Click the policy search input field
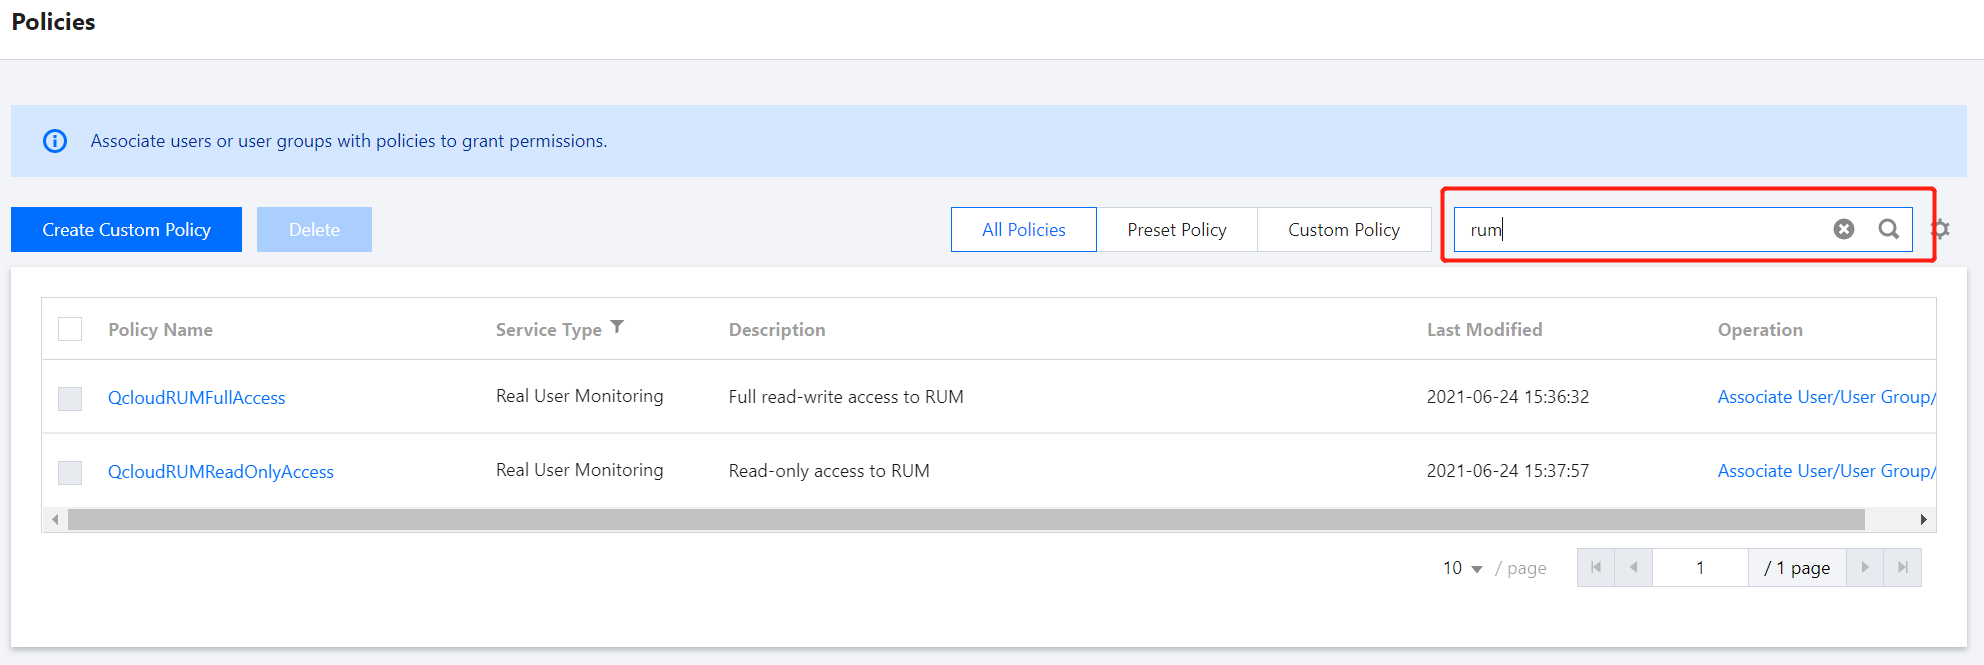This screenshot has height=665, width=1984. tap(1640, 230)
